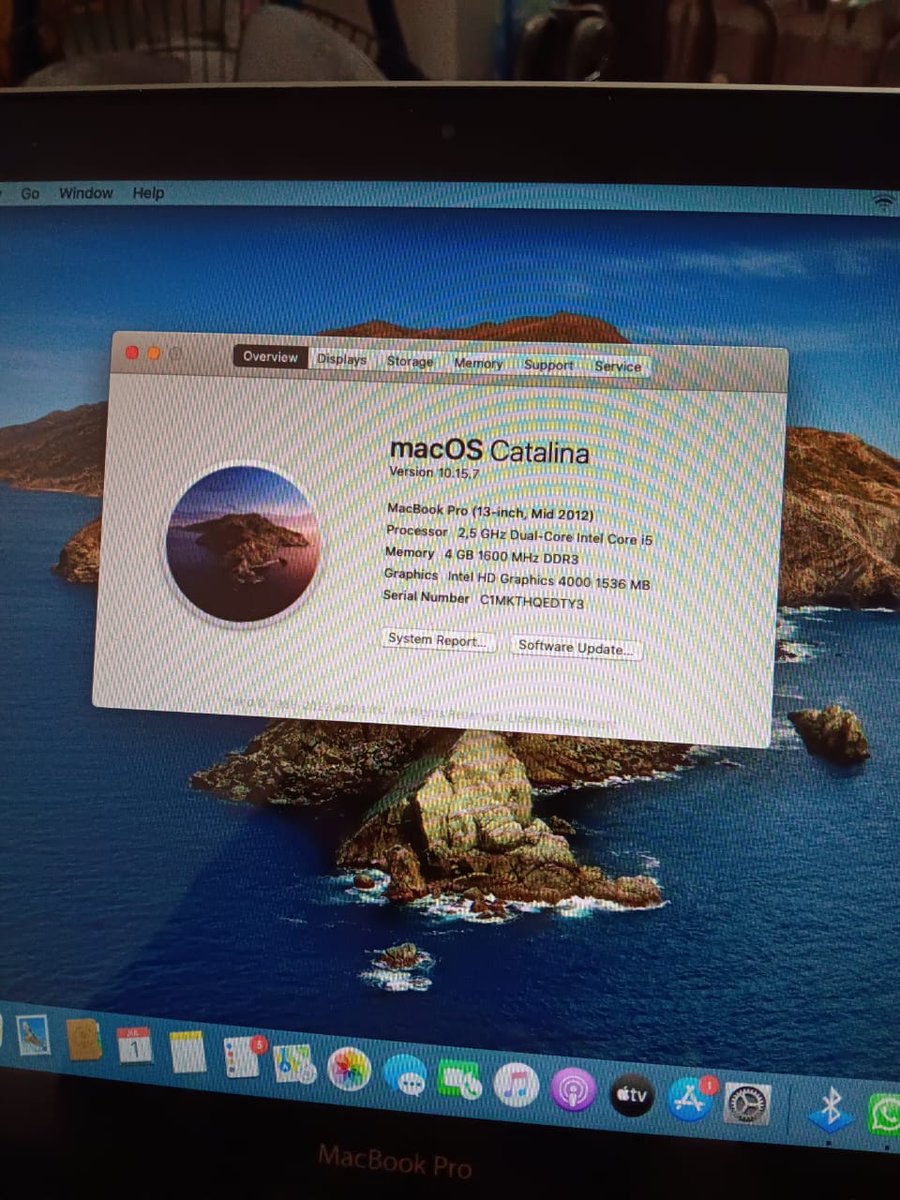Open the Service tab

618,367
